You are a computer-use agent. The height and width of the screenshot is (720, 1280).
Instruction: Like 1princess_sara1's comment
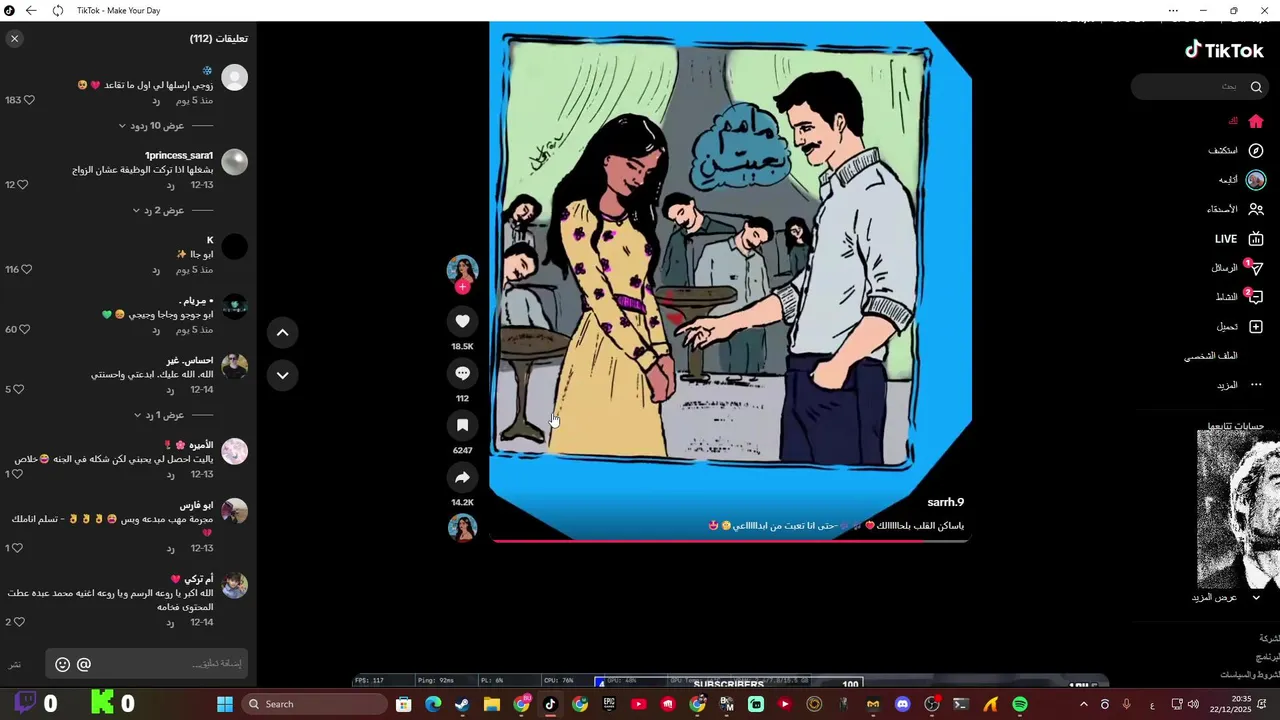23,185
